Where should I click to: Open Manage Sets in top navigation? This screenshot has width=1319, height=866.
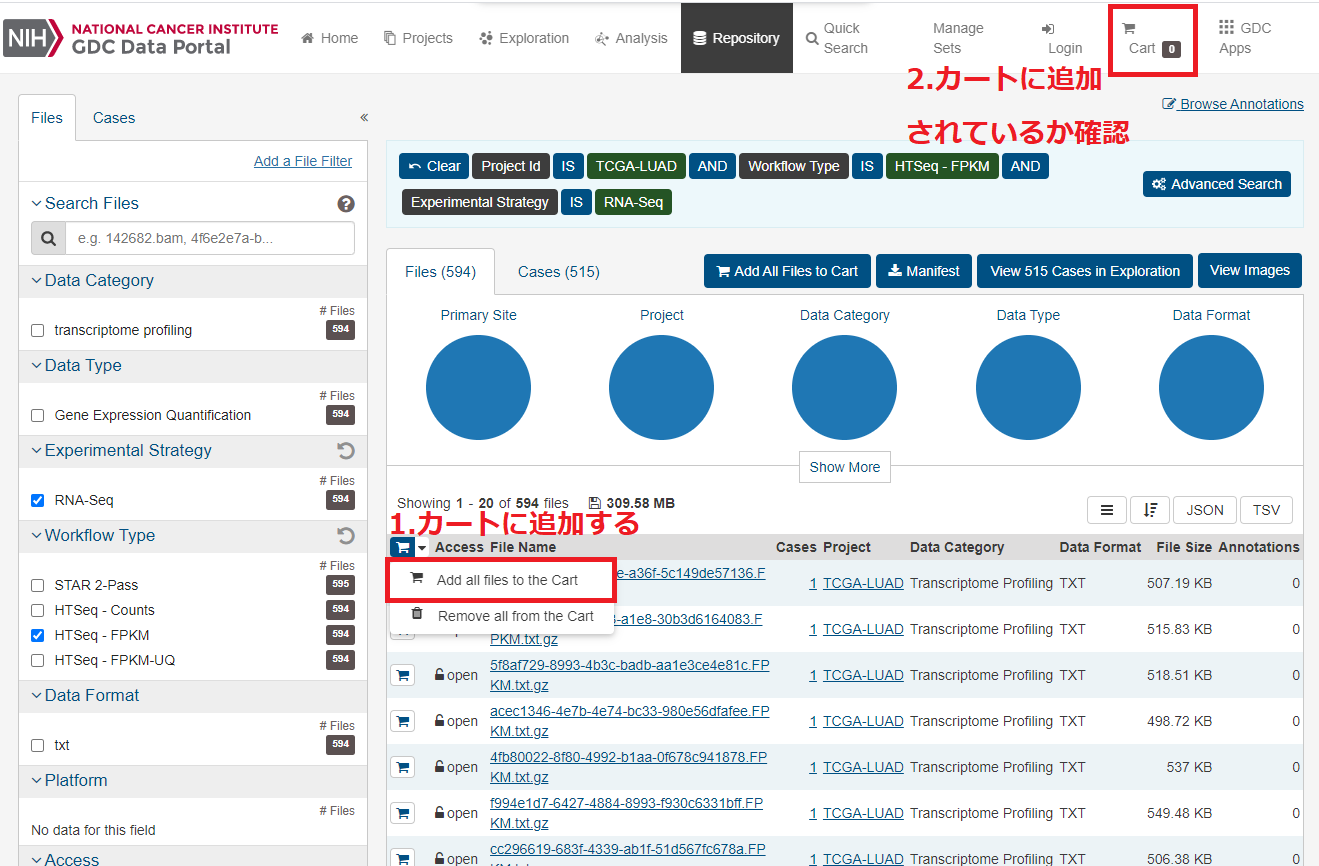tap(958, 38)
